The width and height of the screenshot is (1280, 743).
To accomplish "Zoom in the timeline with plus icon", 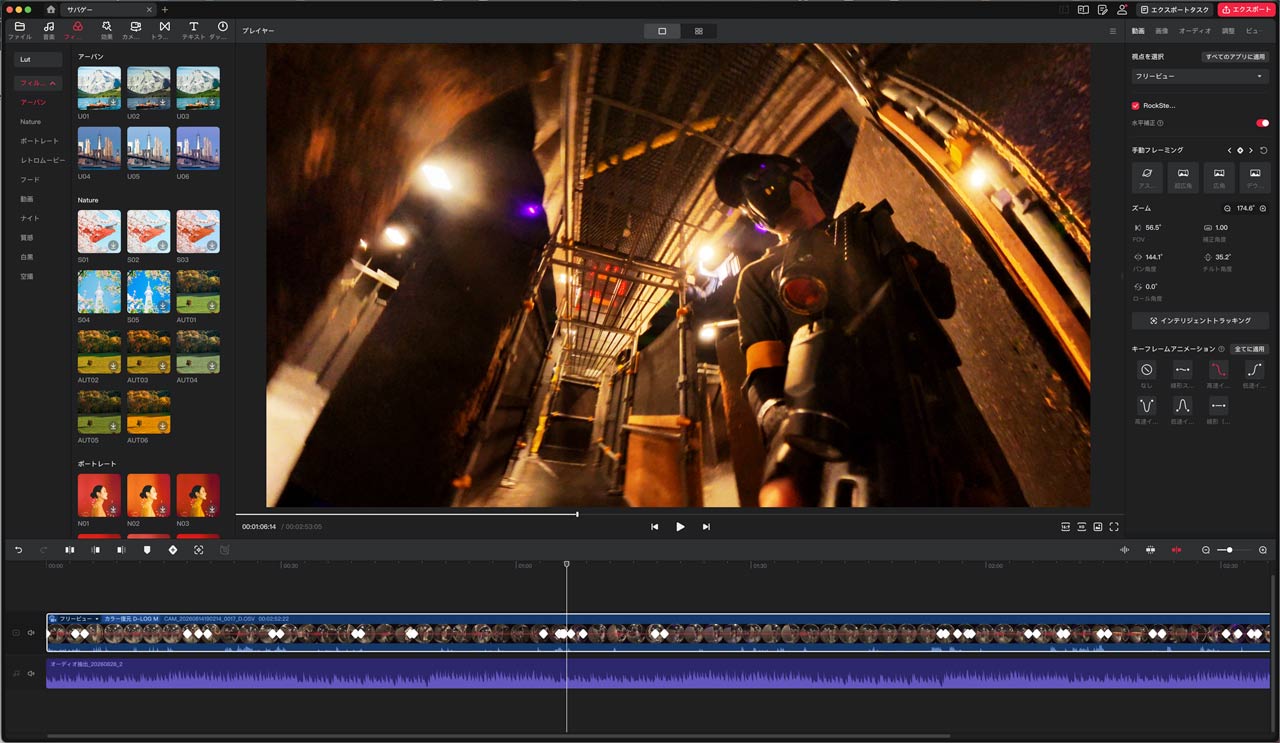I will pos(1263,550).
